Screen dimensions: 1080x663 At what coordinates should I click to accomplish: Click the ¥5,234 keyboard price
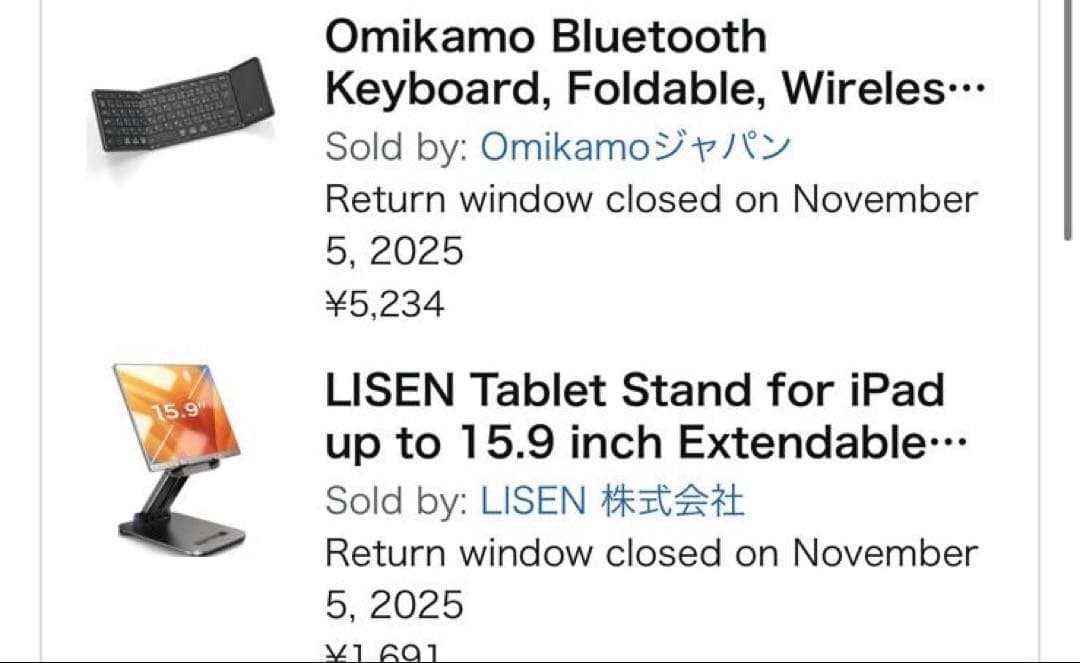click(384, 304)
